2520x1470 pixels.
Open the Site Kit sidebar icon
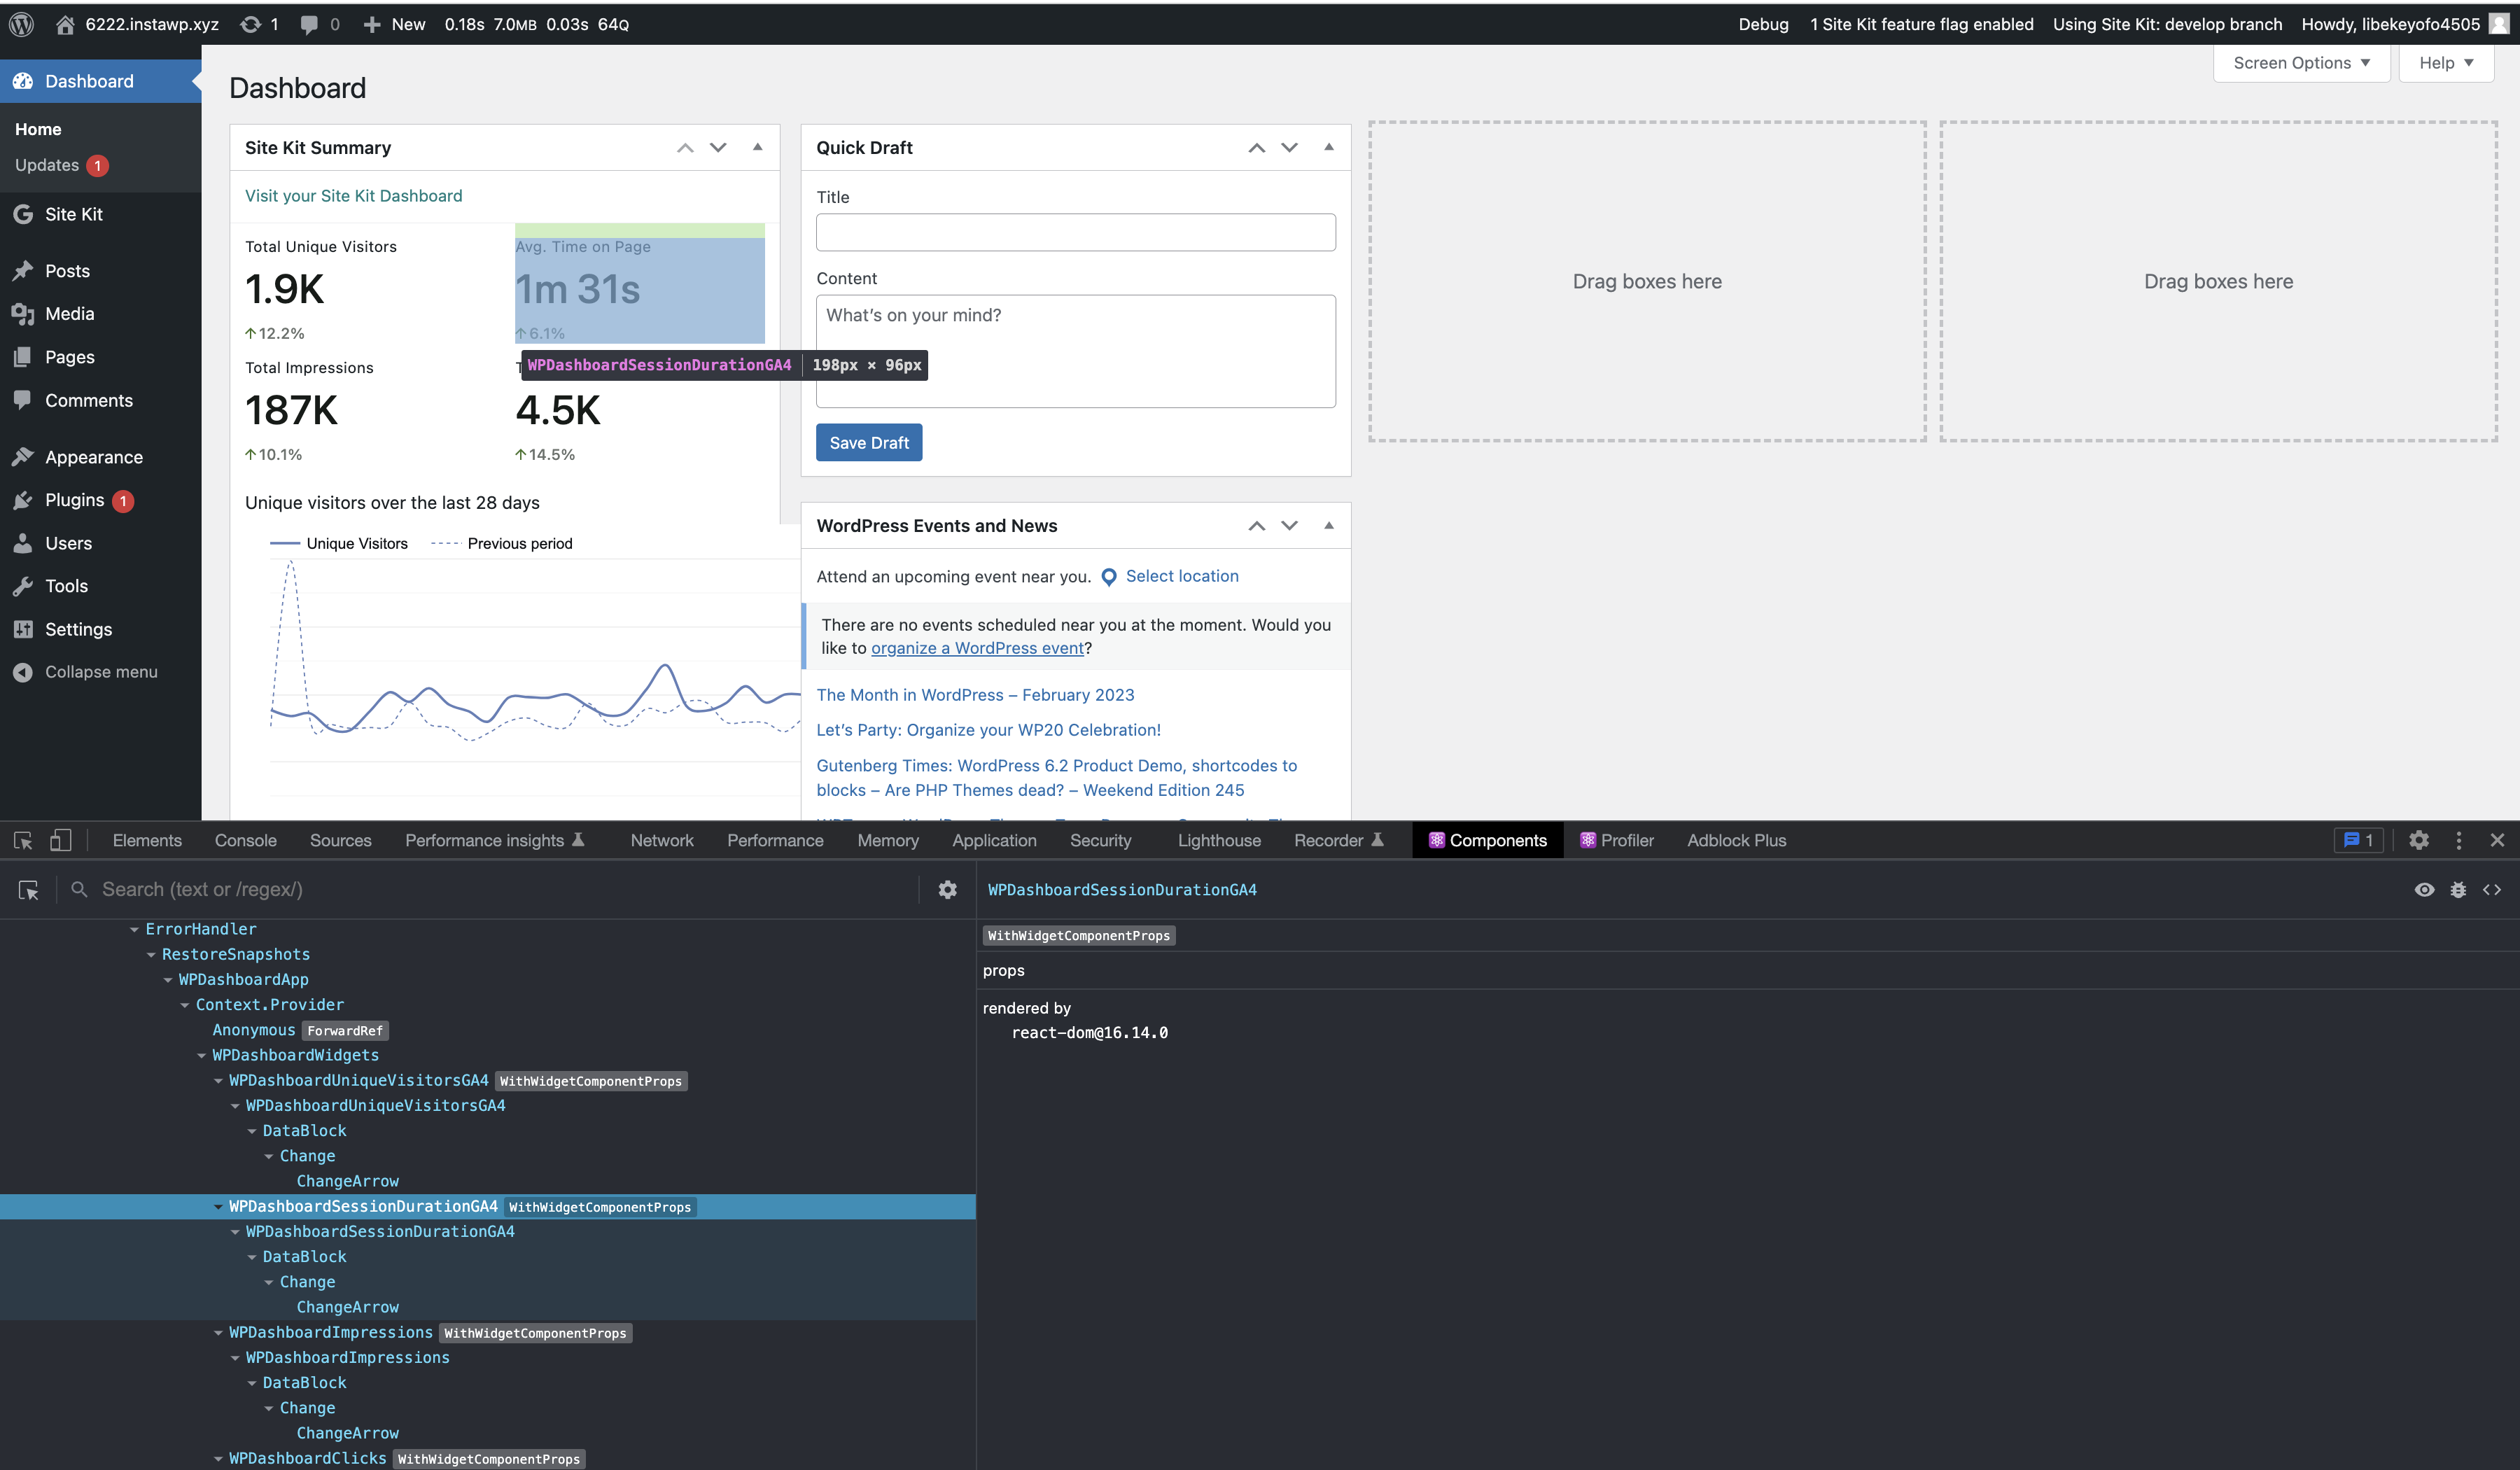(x=24, y=214)
